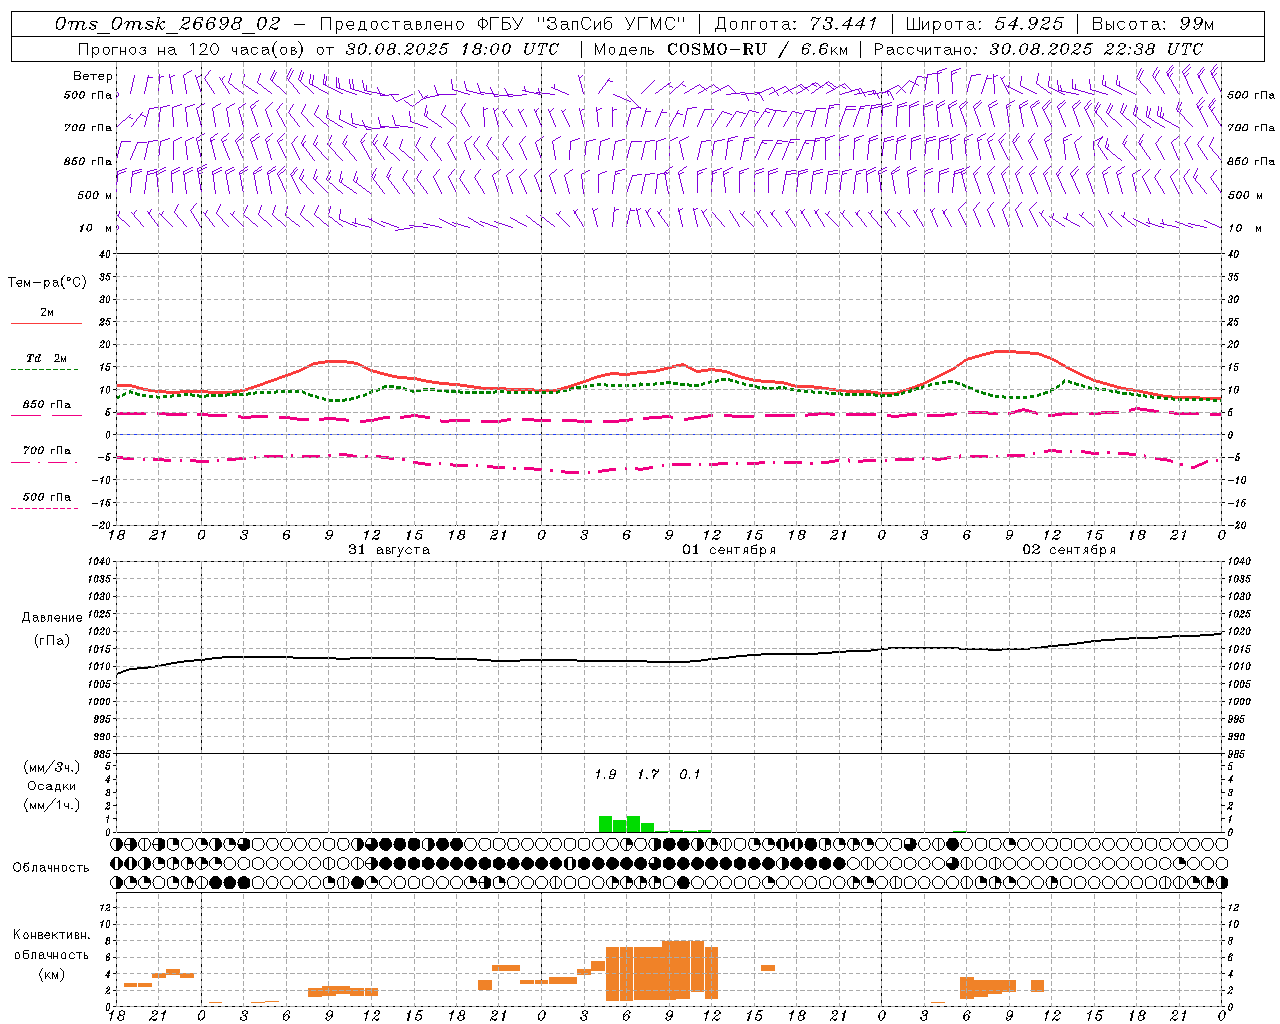Select the 01 сентября date label
The height and width of the screenshot is (1024, 1280).
click(729, 550)
